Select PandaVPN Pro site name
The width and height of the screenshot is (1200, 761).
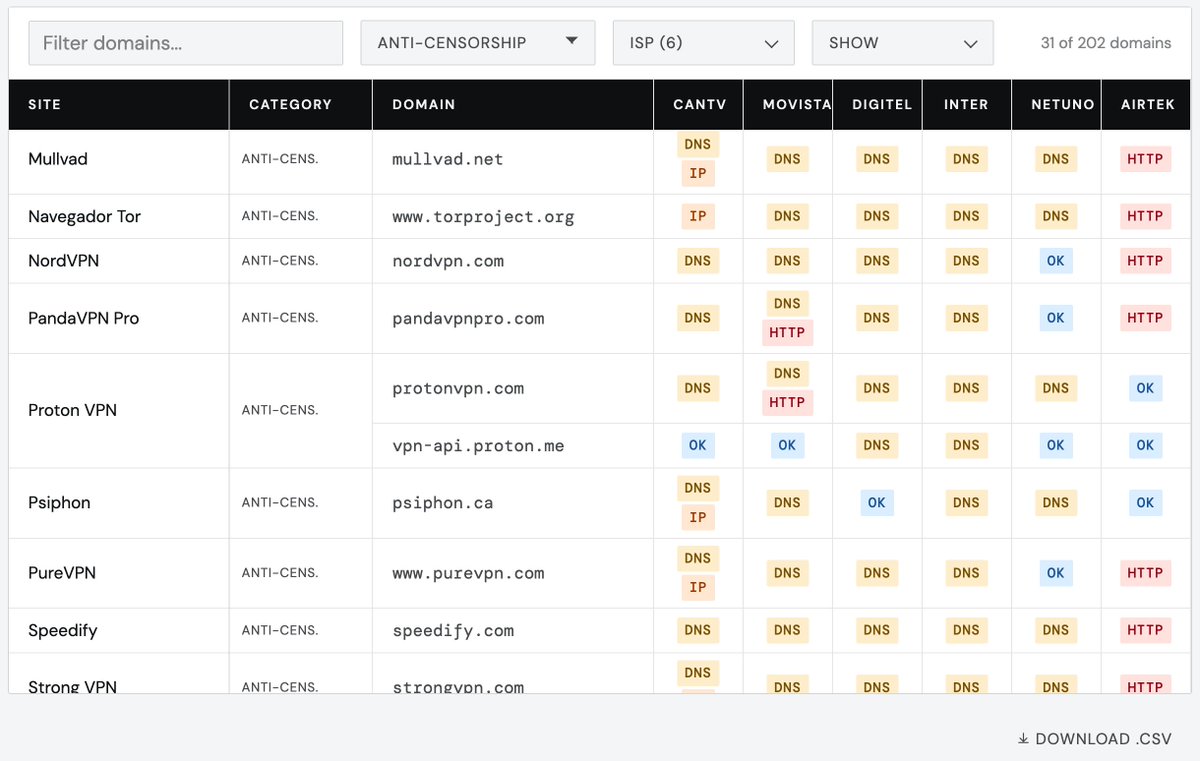(84, 318)
